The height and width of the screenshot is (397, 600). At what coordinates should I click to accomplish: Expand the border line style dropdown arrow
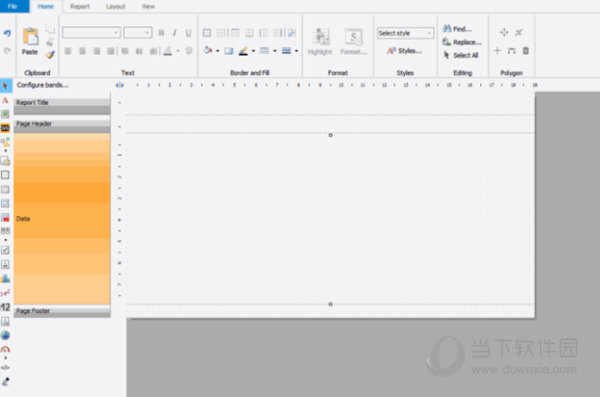click(275, 51)
